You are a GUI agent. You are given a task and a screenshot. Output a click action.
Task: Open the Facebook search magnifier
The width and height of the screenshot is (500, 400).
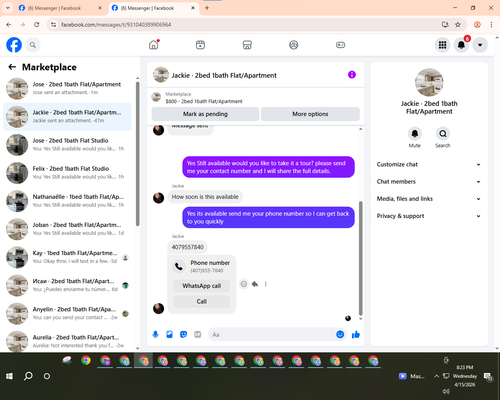pos(33,45)
